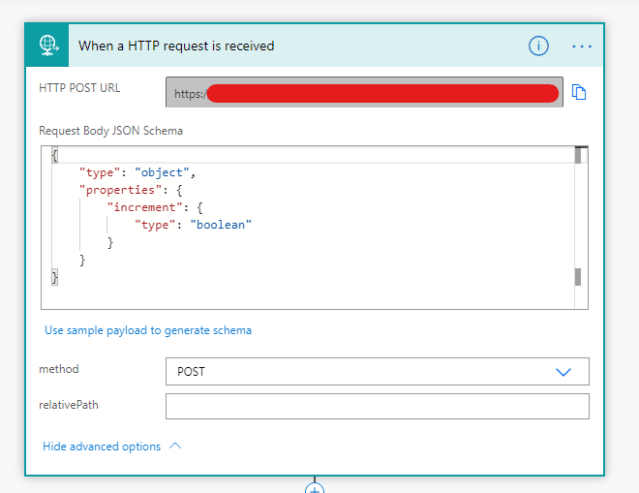
Task: Click the schema editor scrollbar's top marker
Action: pyautogui.click(x=577, y=156)
